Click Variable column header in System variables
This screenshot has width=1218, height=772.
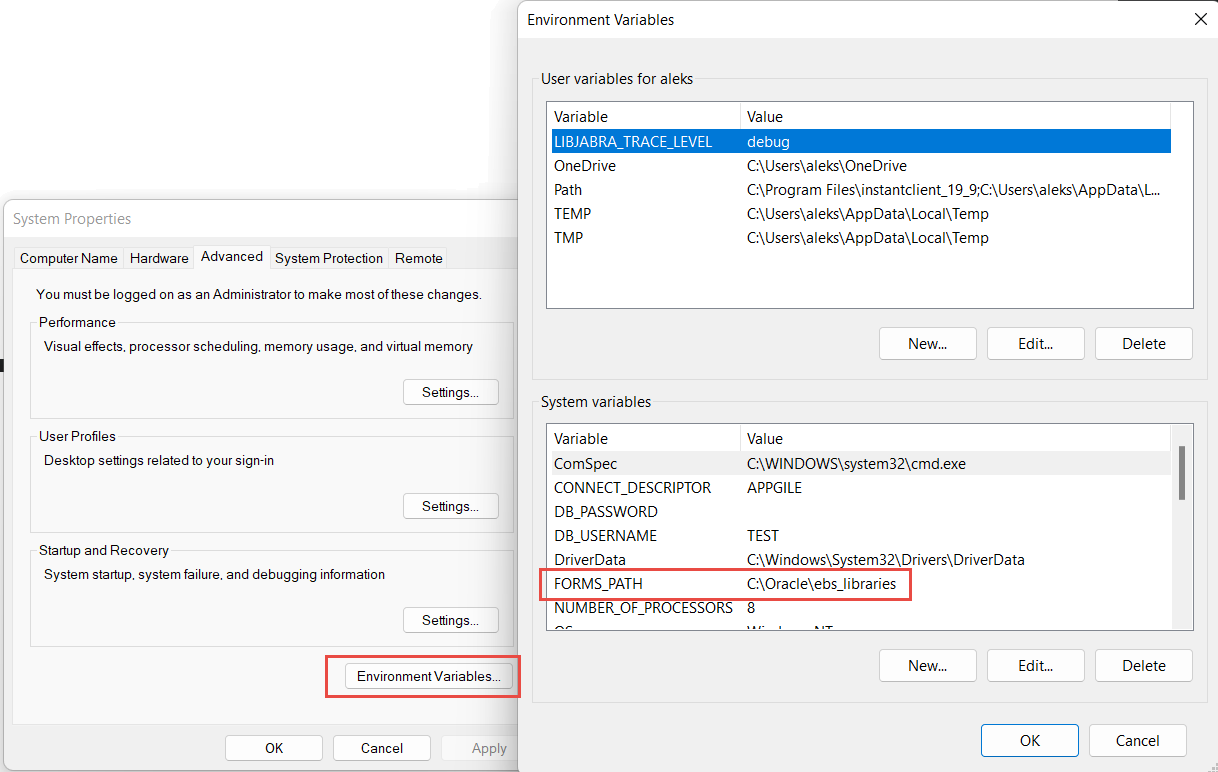644,439
